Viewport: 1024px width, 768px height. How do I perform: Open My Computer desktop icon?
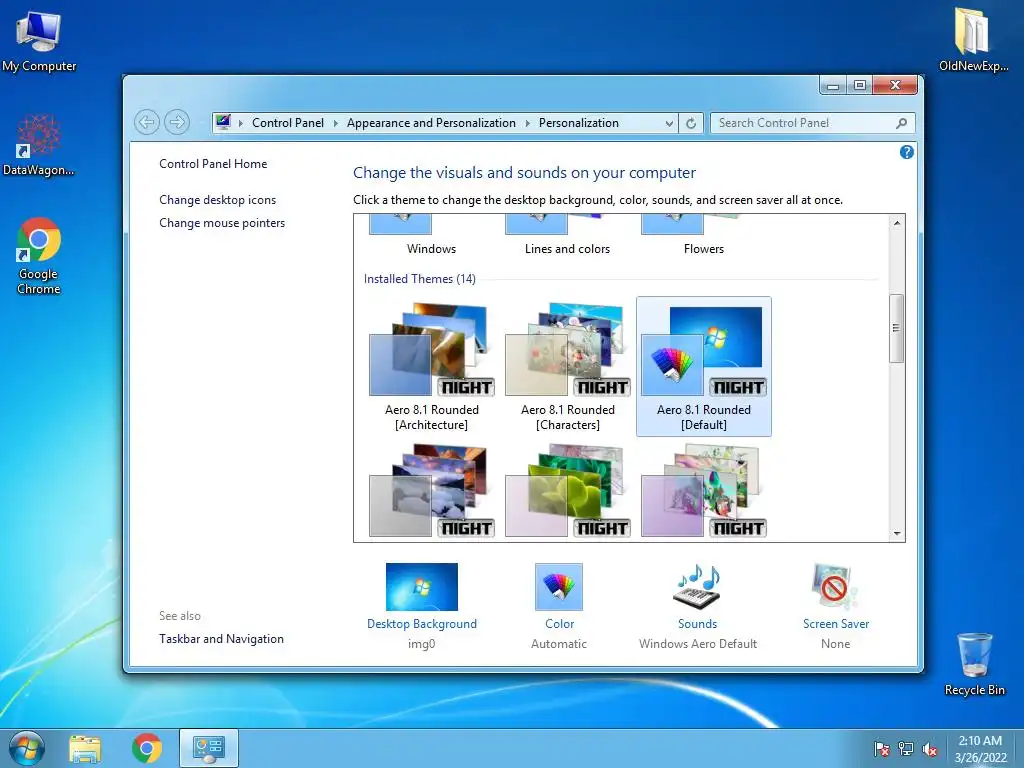click(39, 40)
